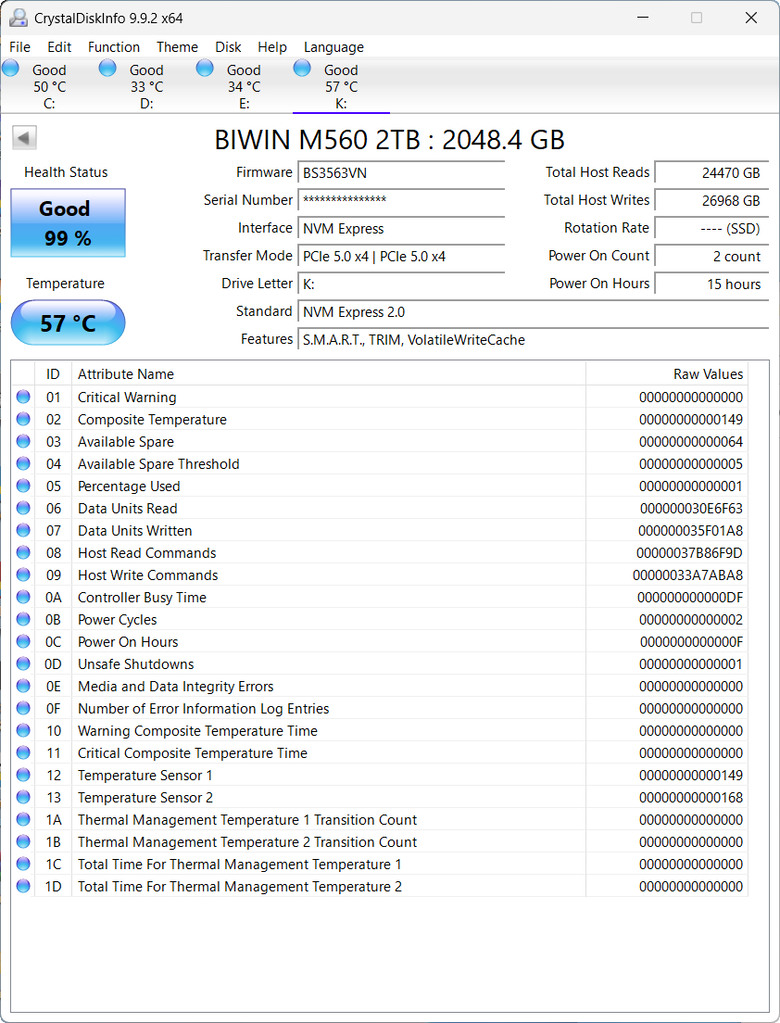The height and width of the screenshot is (1023, 780).
Task: Click status orb for Media and Data Integrity Errors
Action: coord(23,686)
